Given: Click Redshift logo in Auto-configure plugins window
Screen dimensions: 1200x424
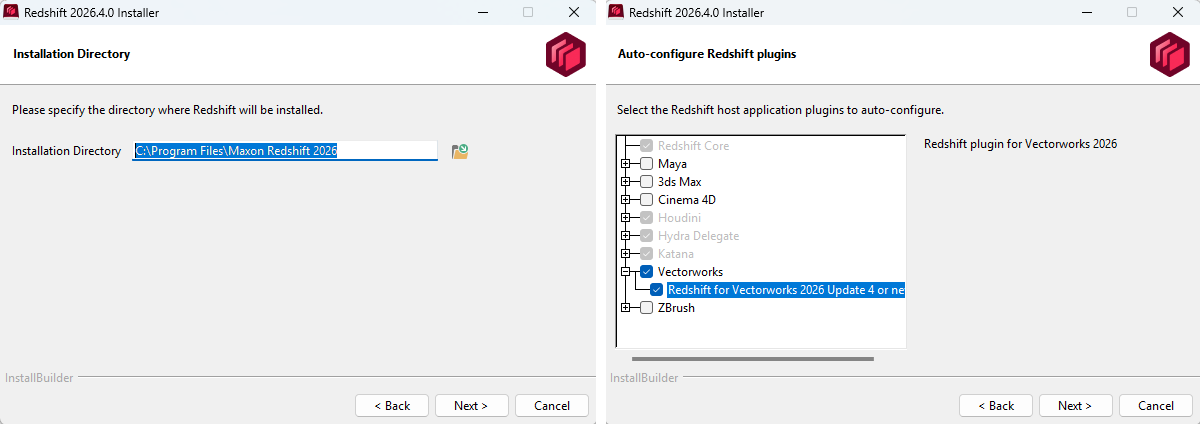Looking at the screenshot, I should point(1169,54).
